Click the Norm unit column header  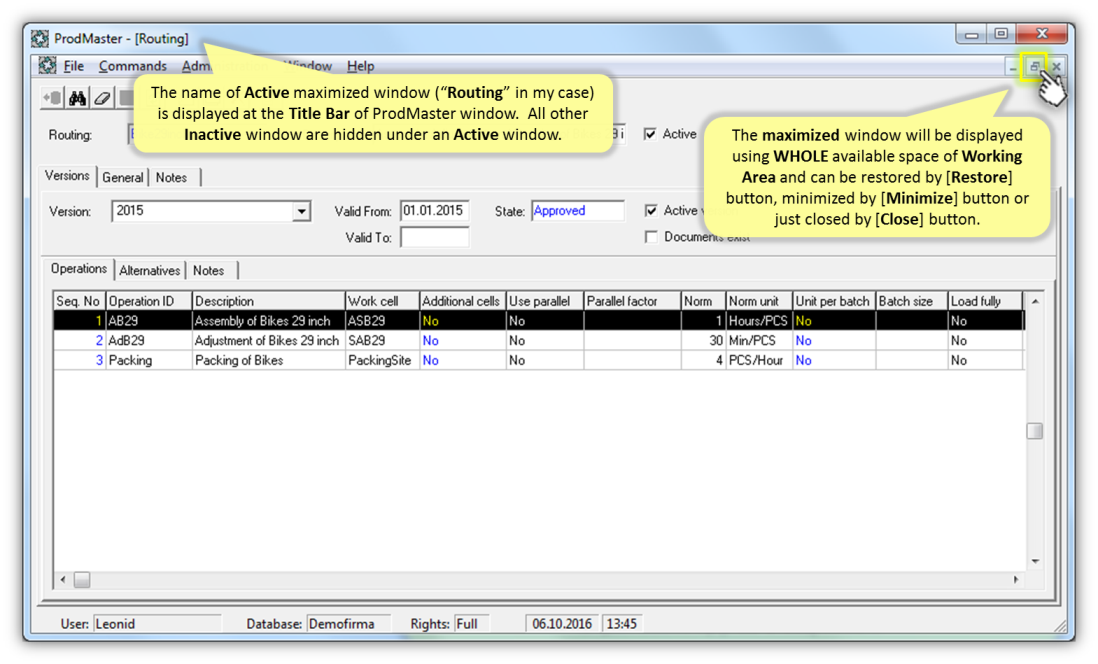click(x=758, y=301)
